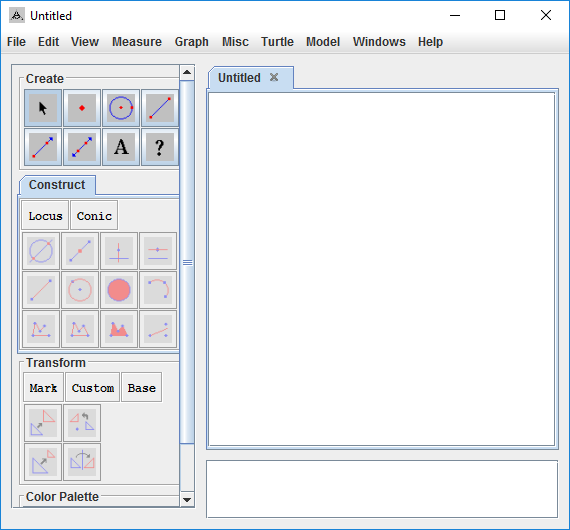The image size is (570, 530).
Task: Switch to the Construct tab
Action: pyautogui.click(x=57, y=185)
